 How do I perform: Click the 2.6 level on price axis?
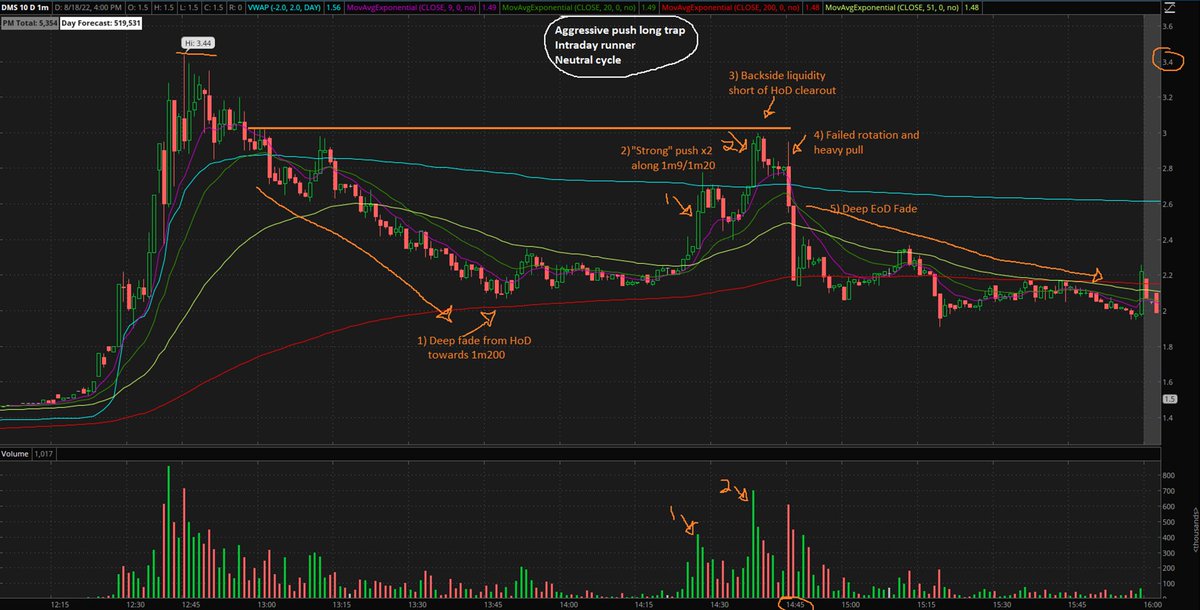(1167, 204)
